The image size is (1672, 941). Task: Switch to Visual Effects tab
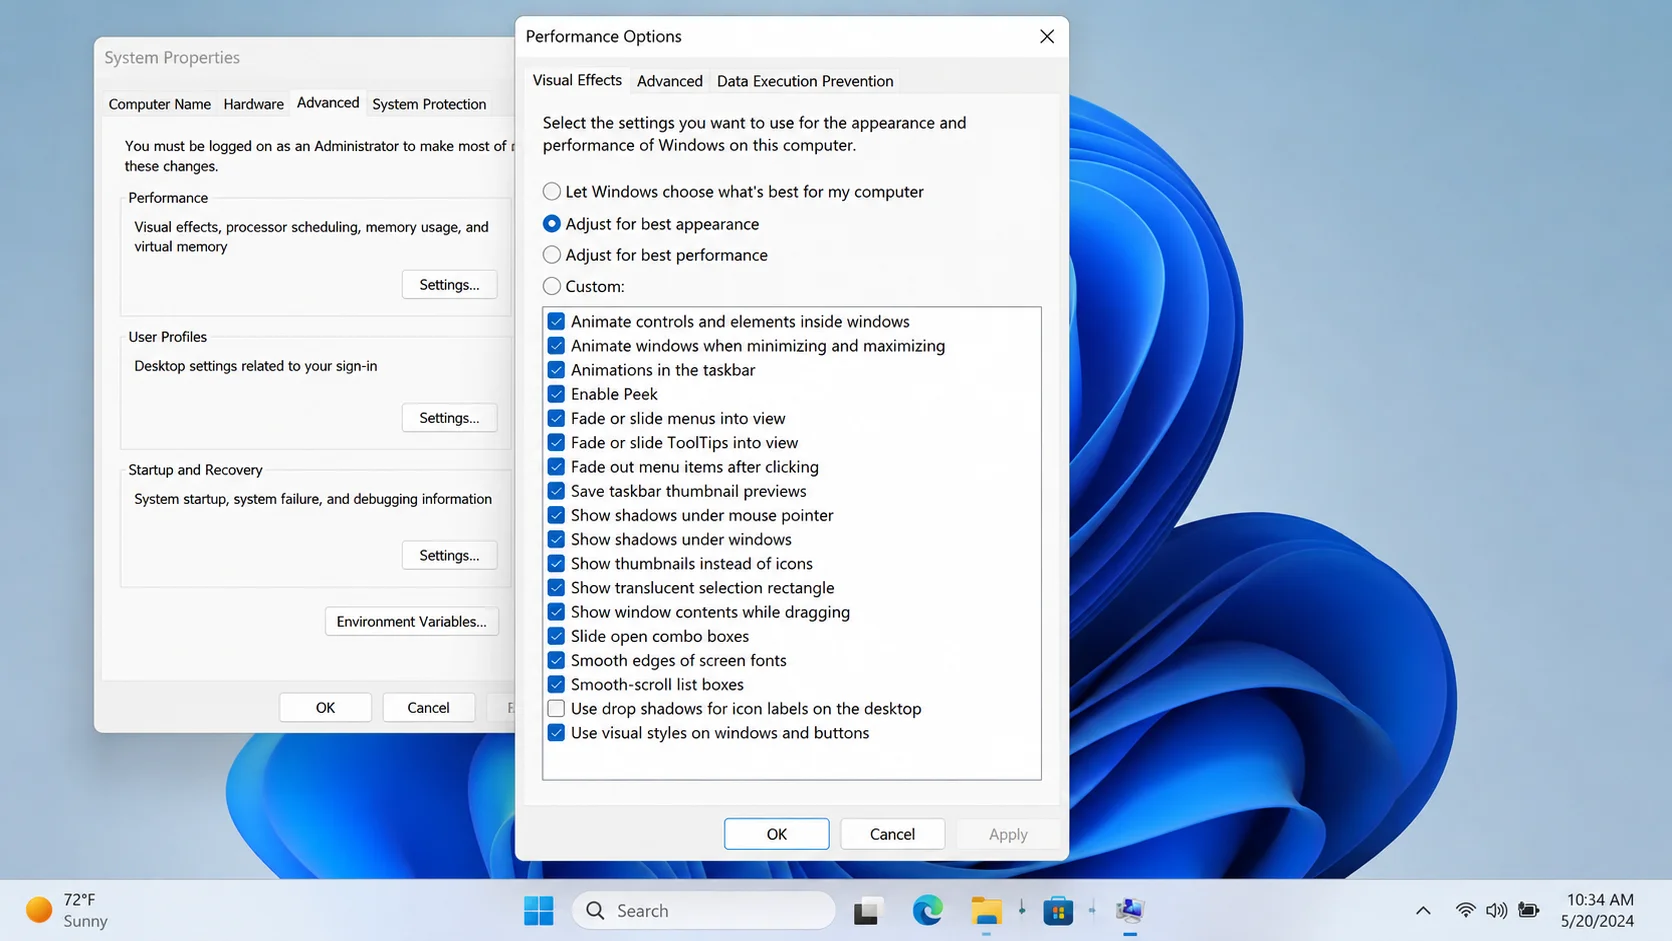pos(577,80)
